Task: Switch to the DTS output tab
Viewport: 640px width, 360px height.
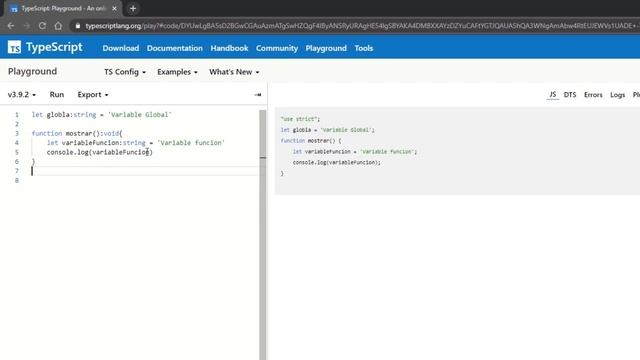Action: point(570,95)
